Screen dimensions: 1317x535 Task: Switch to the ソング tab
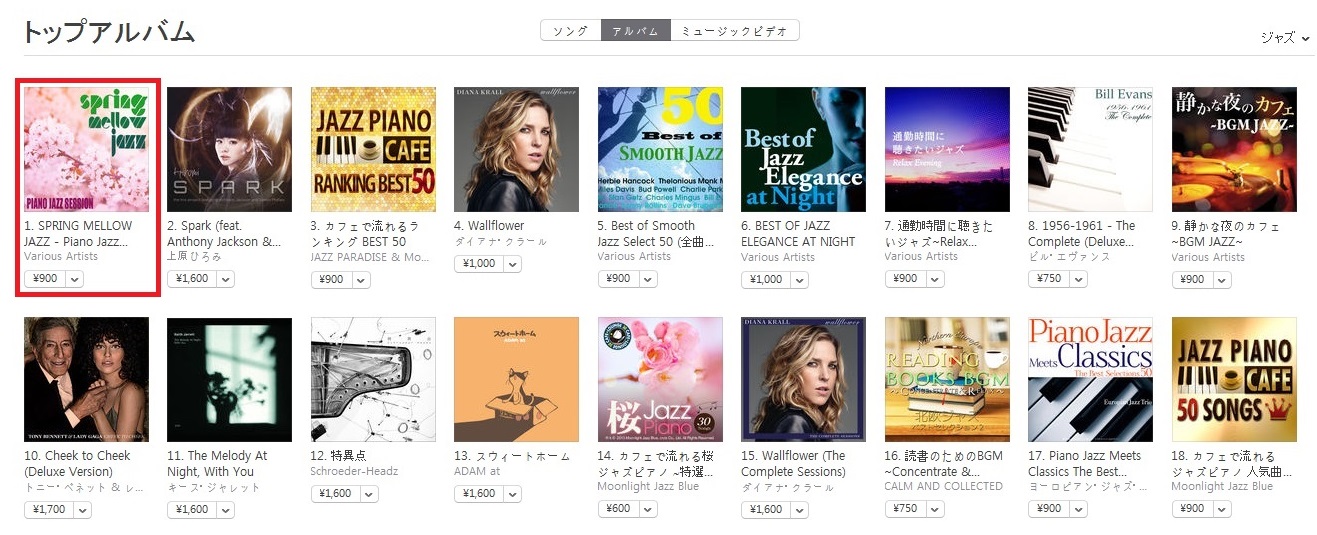pyautogui.click(x=571, y=31)
